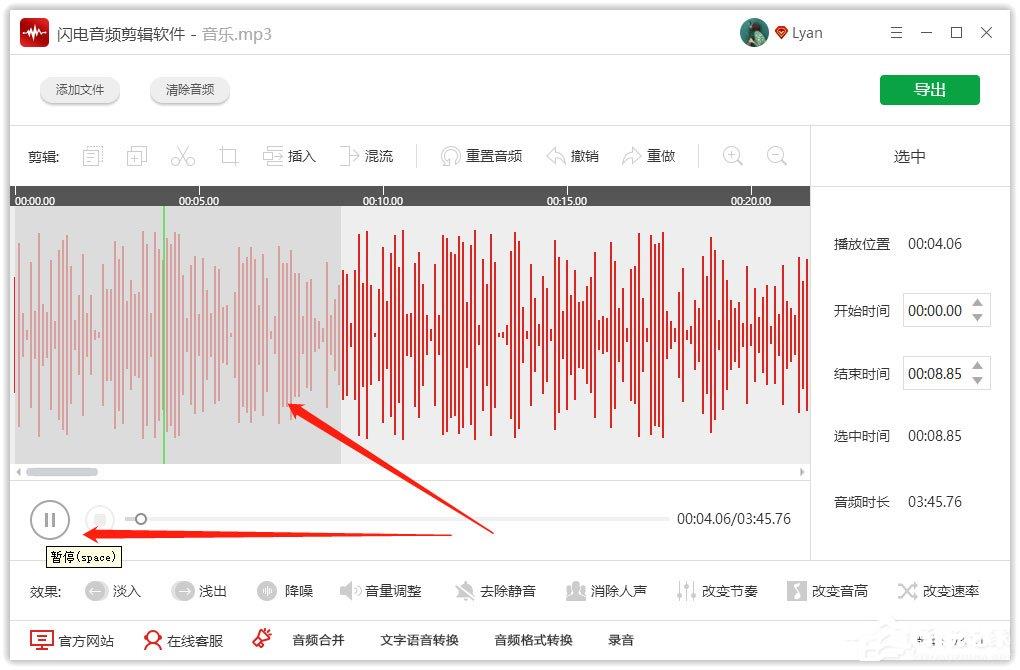
Task: Open the hamburger menu in title bar
Action: 896,33
